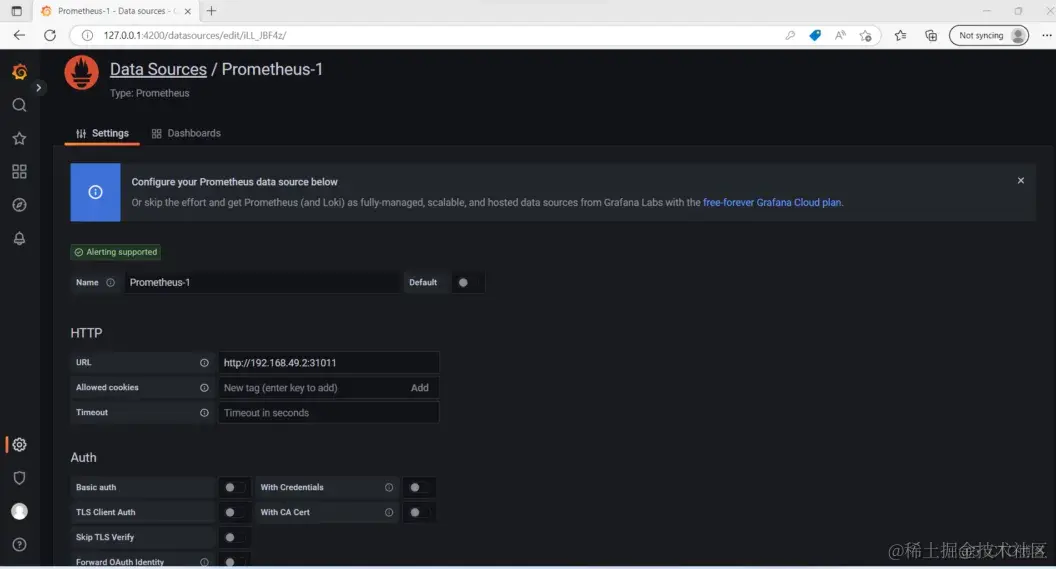Open the Explore compass icon
This screenshot has height=569, width=1056.
[20, 205]
